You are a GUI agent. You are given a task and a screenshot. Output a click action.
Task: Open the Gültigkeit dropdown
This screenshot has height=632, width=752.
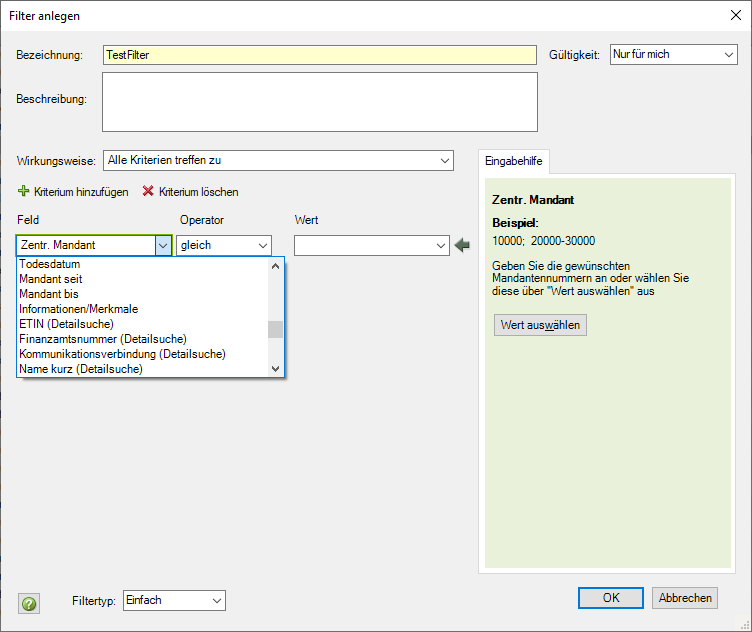[729, 54]
